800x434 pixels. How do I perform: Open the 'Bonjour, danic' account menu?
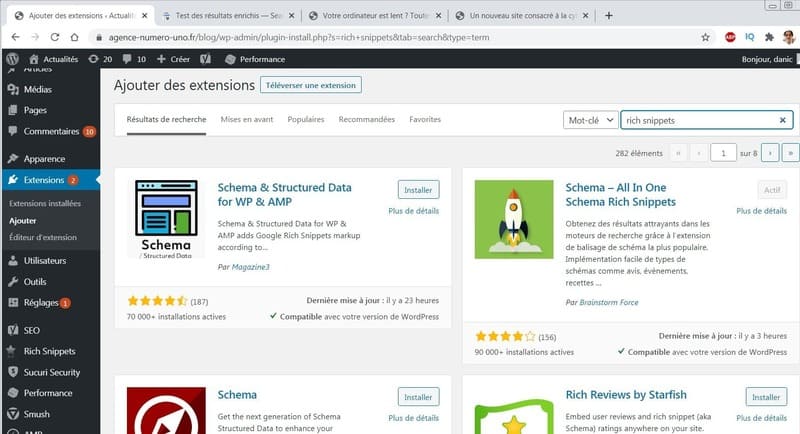(x=769, y=59)
